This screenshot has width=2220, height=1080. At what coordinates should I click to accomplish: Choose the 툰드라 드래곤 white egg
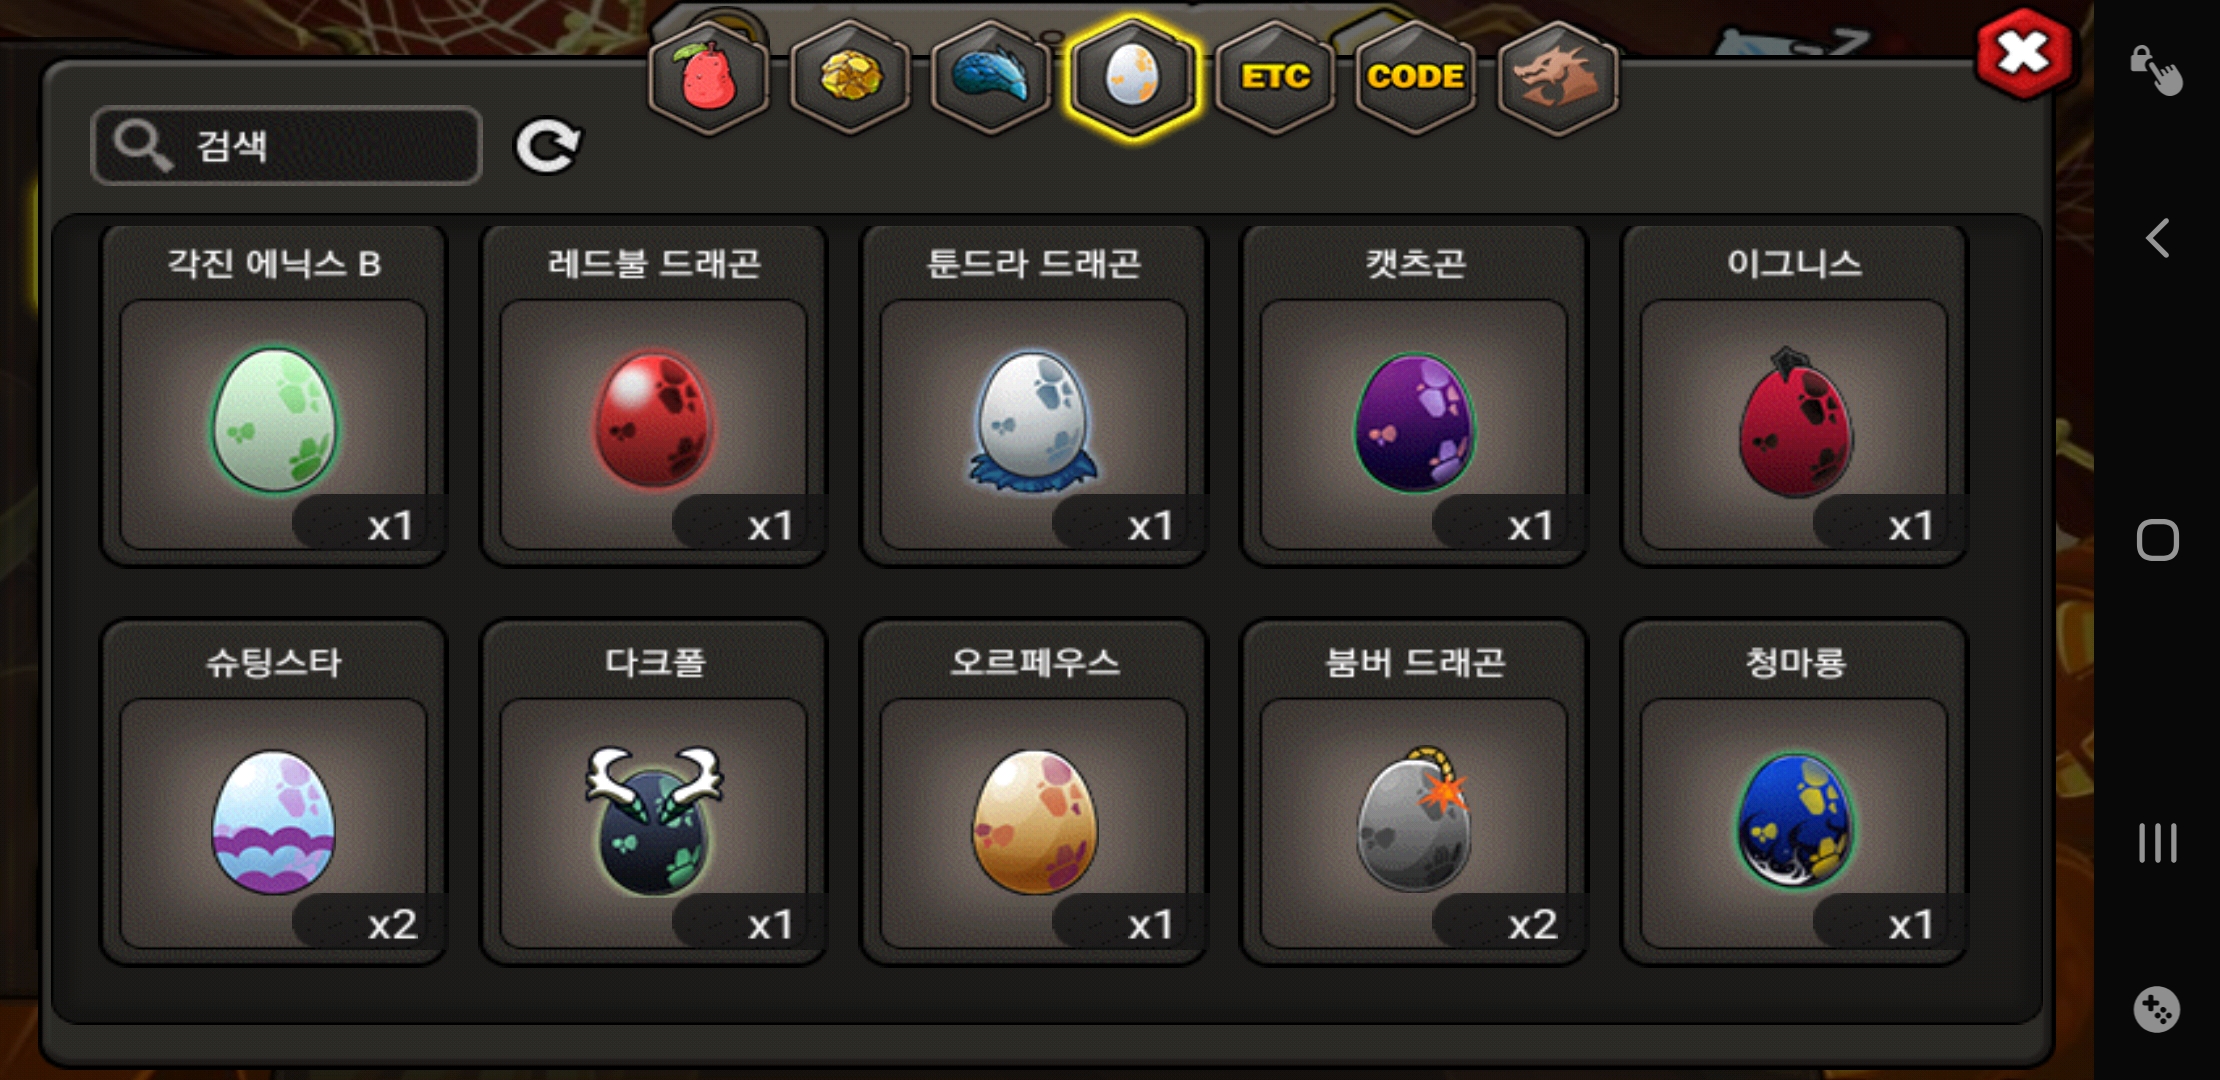click(1034, 396)
